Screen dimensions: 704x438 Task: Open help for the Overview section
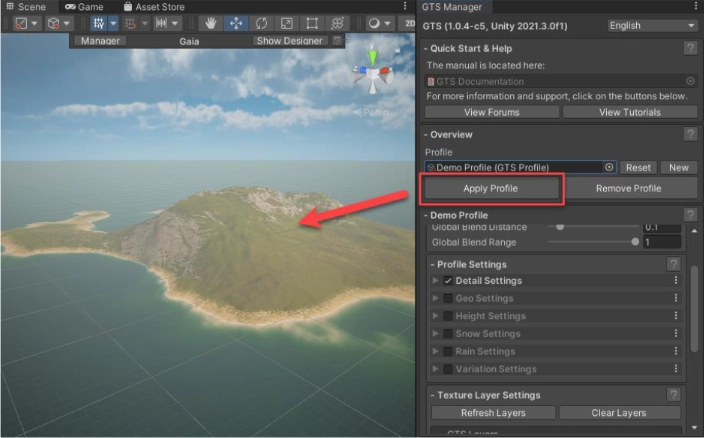pyautogui.click(x=690, y=134)
